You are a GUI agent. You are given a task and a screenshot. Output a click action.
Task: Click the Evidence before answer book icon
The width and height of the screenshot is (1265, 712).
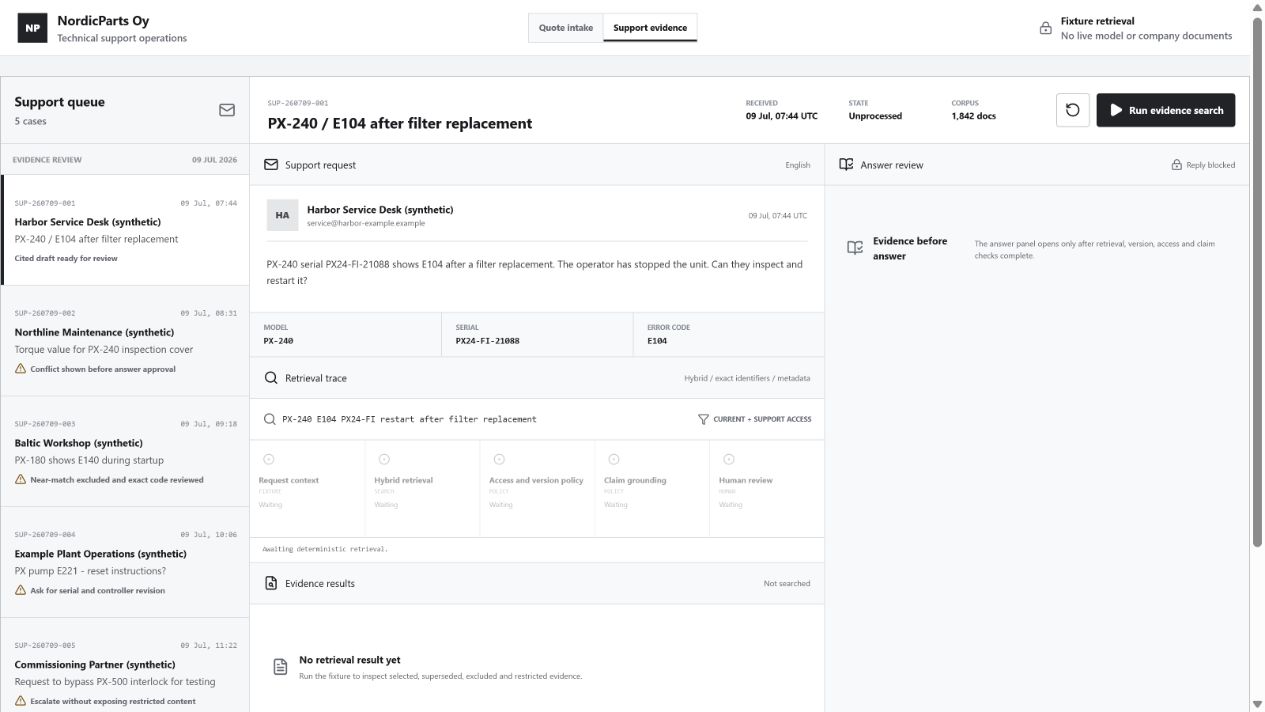coord(855,248)
